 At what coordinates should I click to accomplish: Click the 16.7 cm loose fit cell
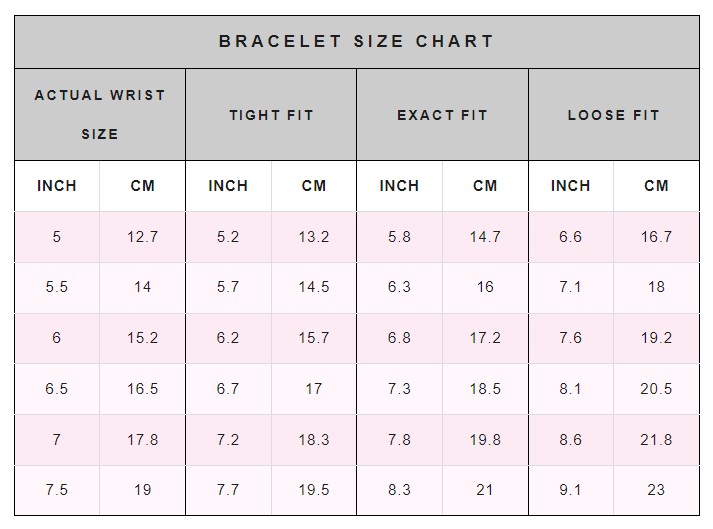pos(656,237)
